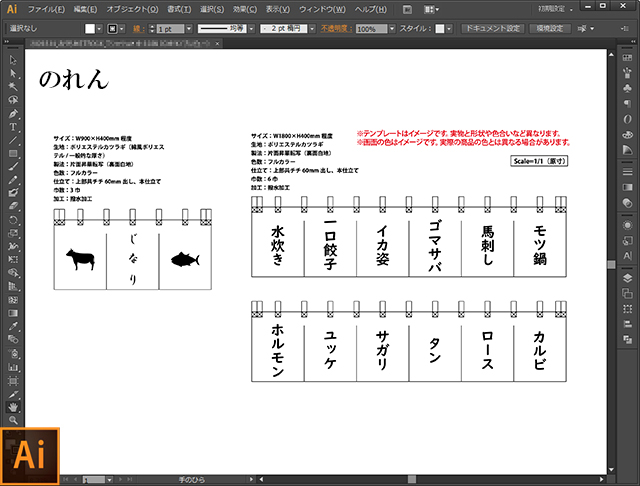The width and height of the screenshot is (640, 486).
Task: Select the Rotate tool
Action: click(x=13, y=220)
